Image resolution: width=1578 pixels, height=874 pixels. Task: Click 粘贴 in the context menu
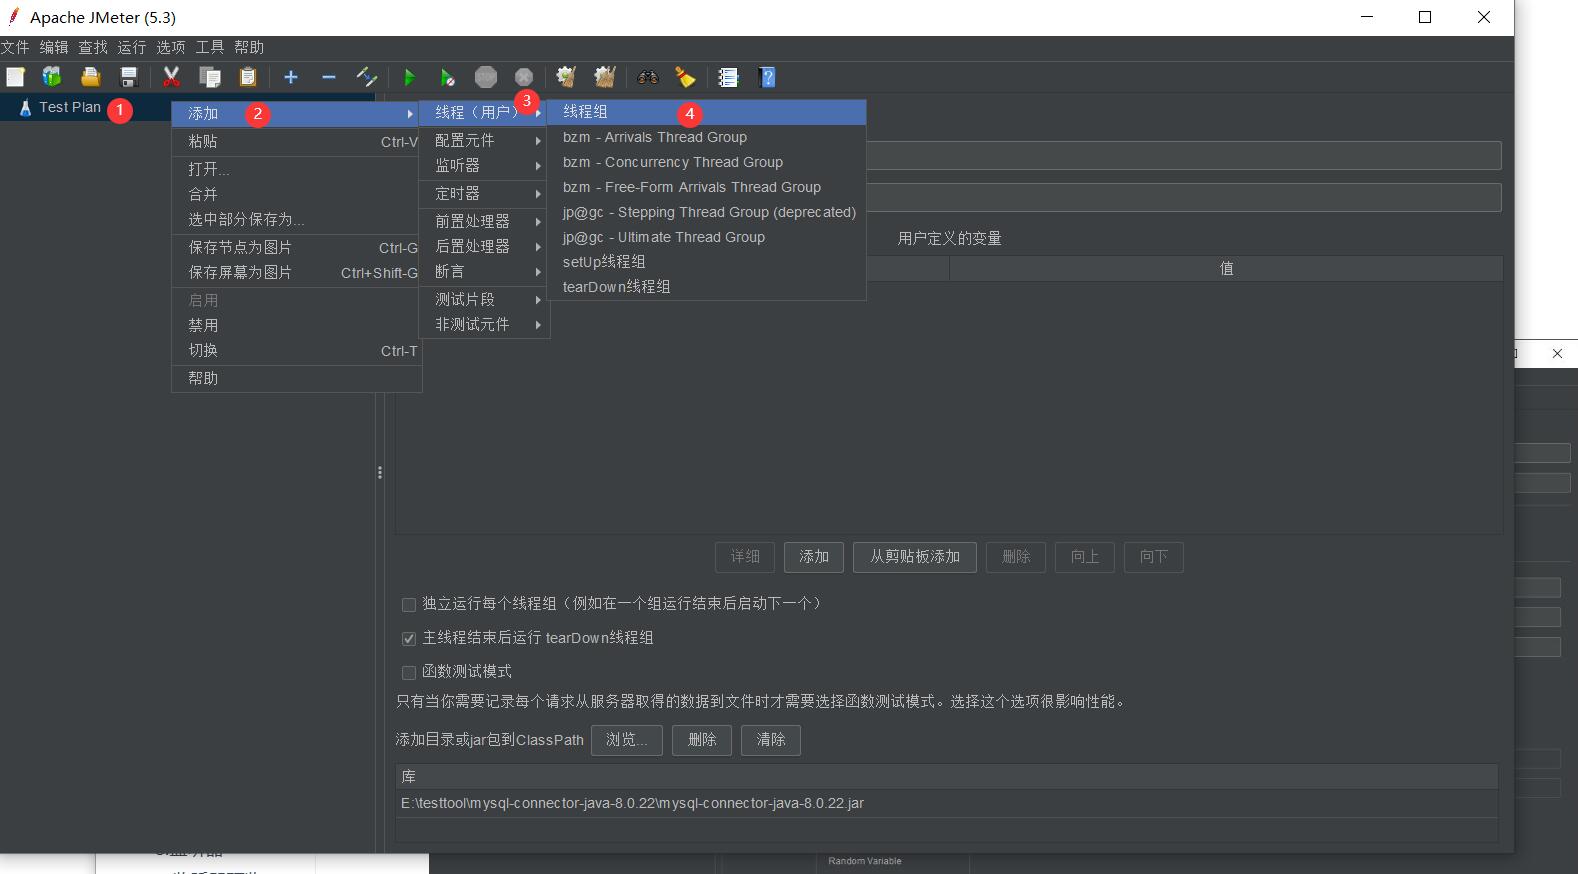(297, 142)
